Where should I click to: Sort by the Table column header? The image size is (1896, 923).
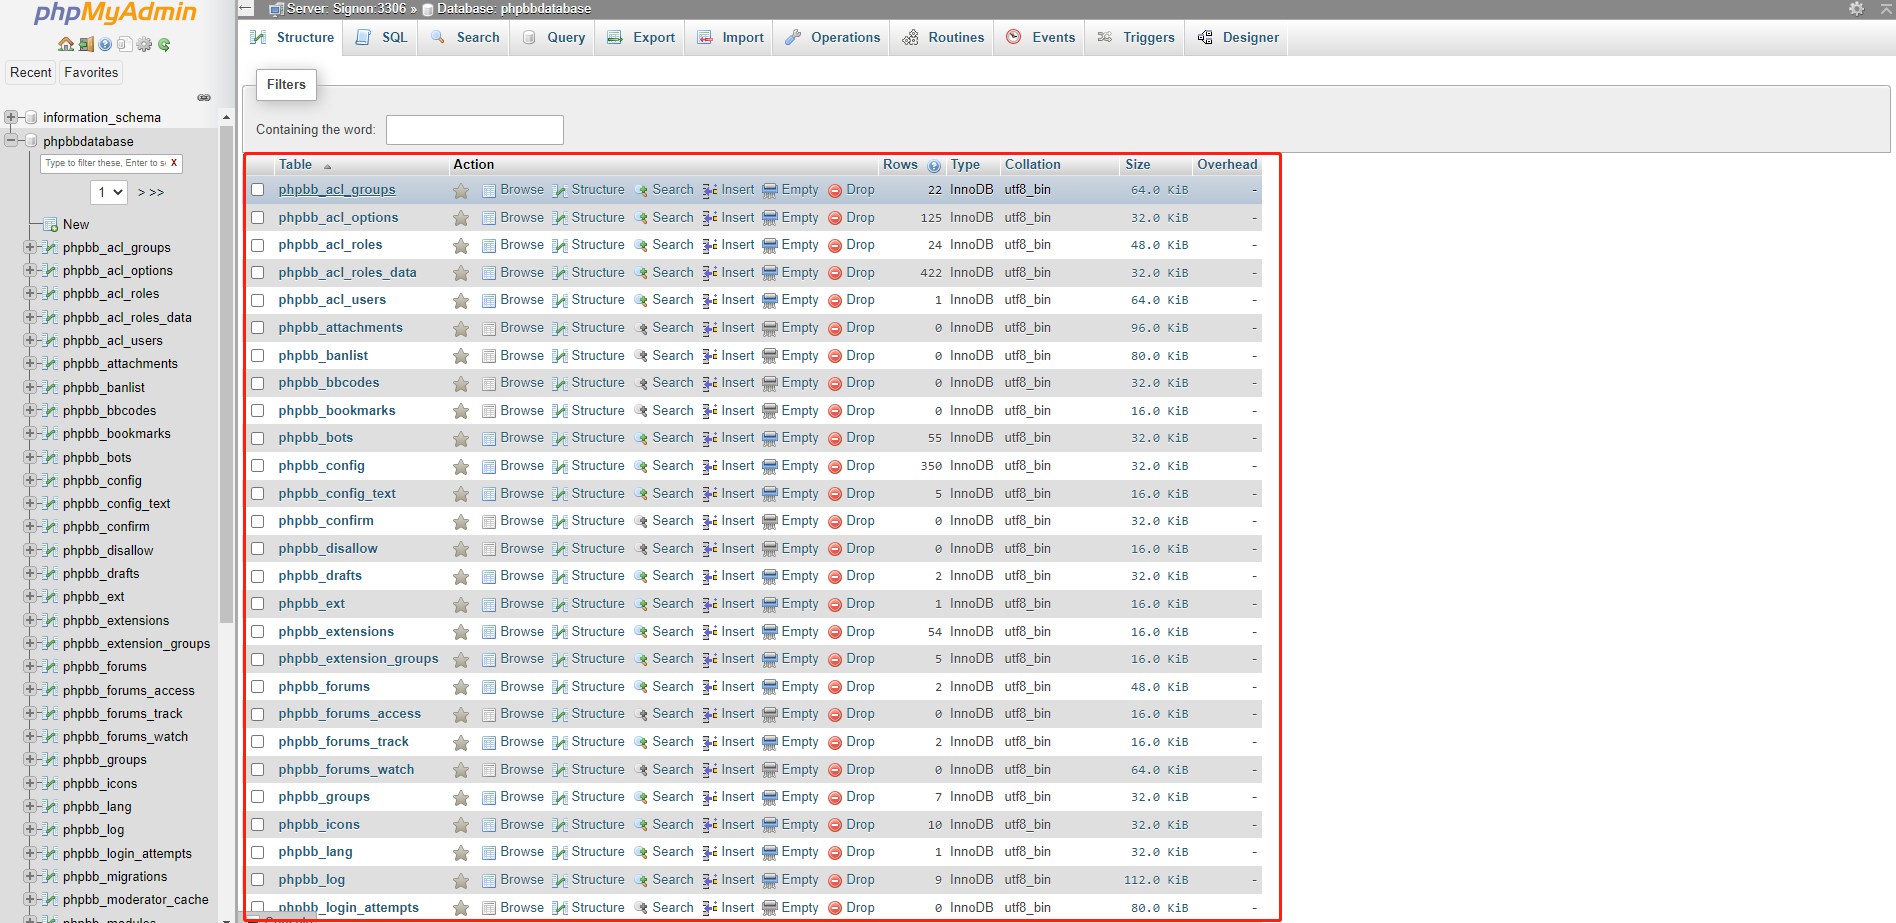(x=295, y=165)
